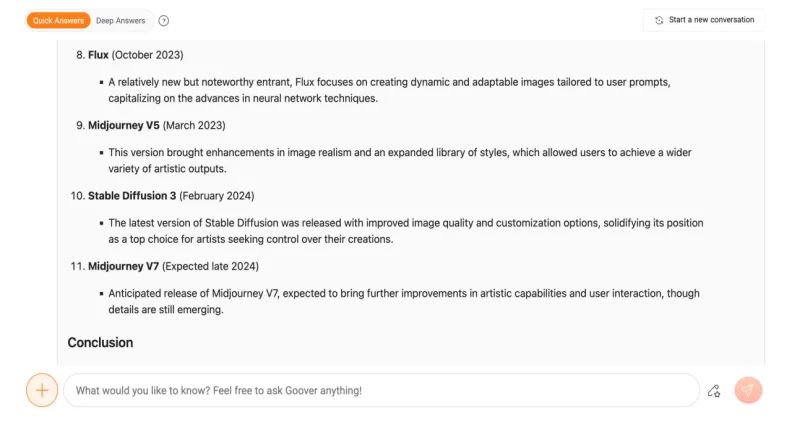Screen dimensions: 792x422
Task: Click the orange plus circle icon
Action: (42, 390)
